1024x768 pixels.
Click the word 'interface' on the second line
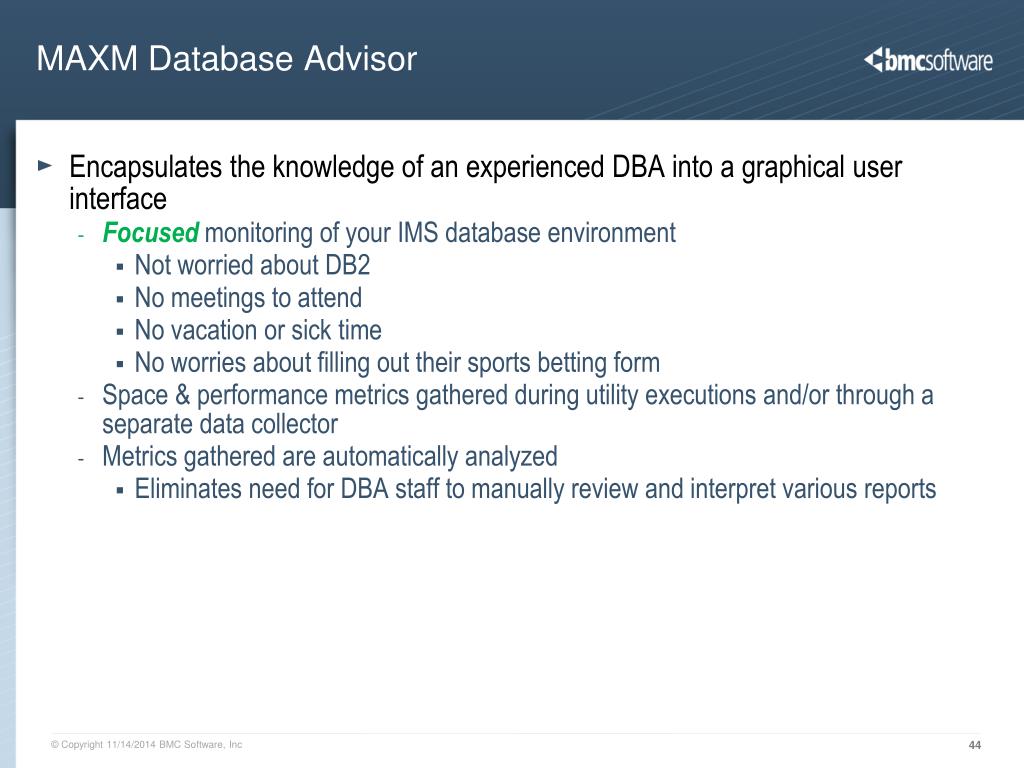[118, 199]
